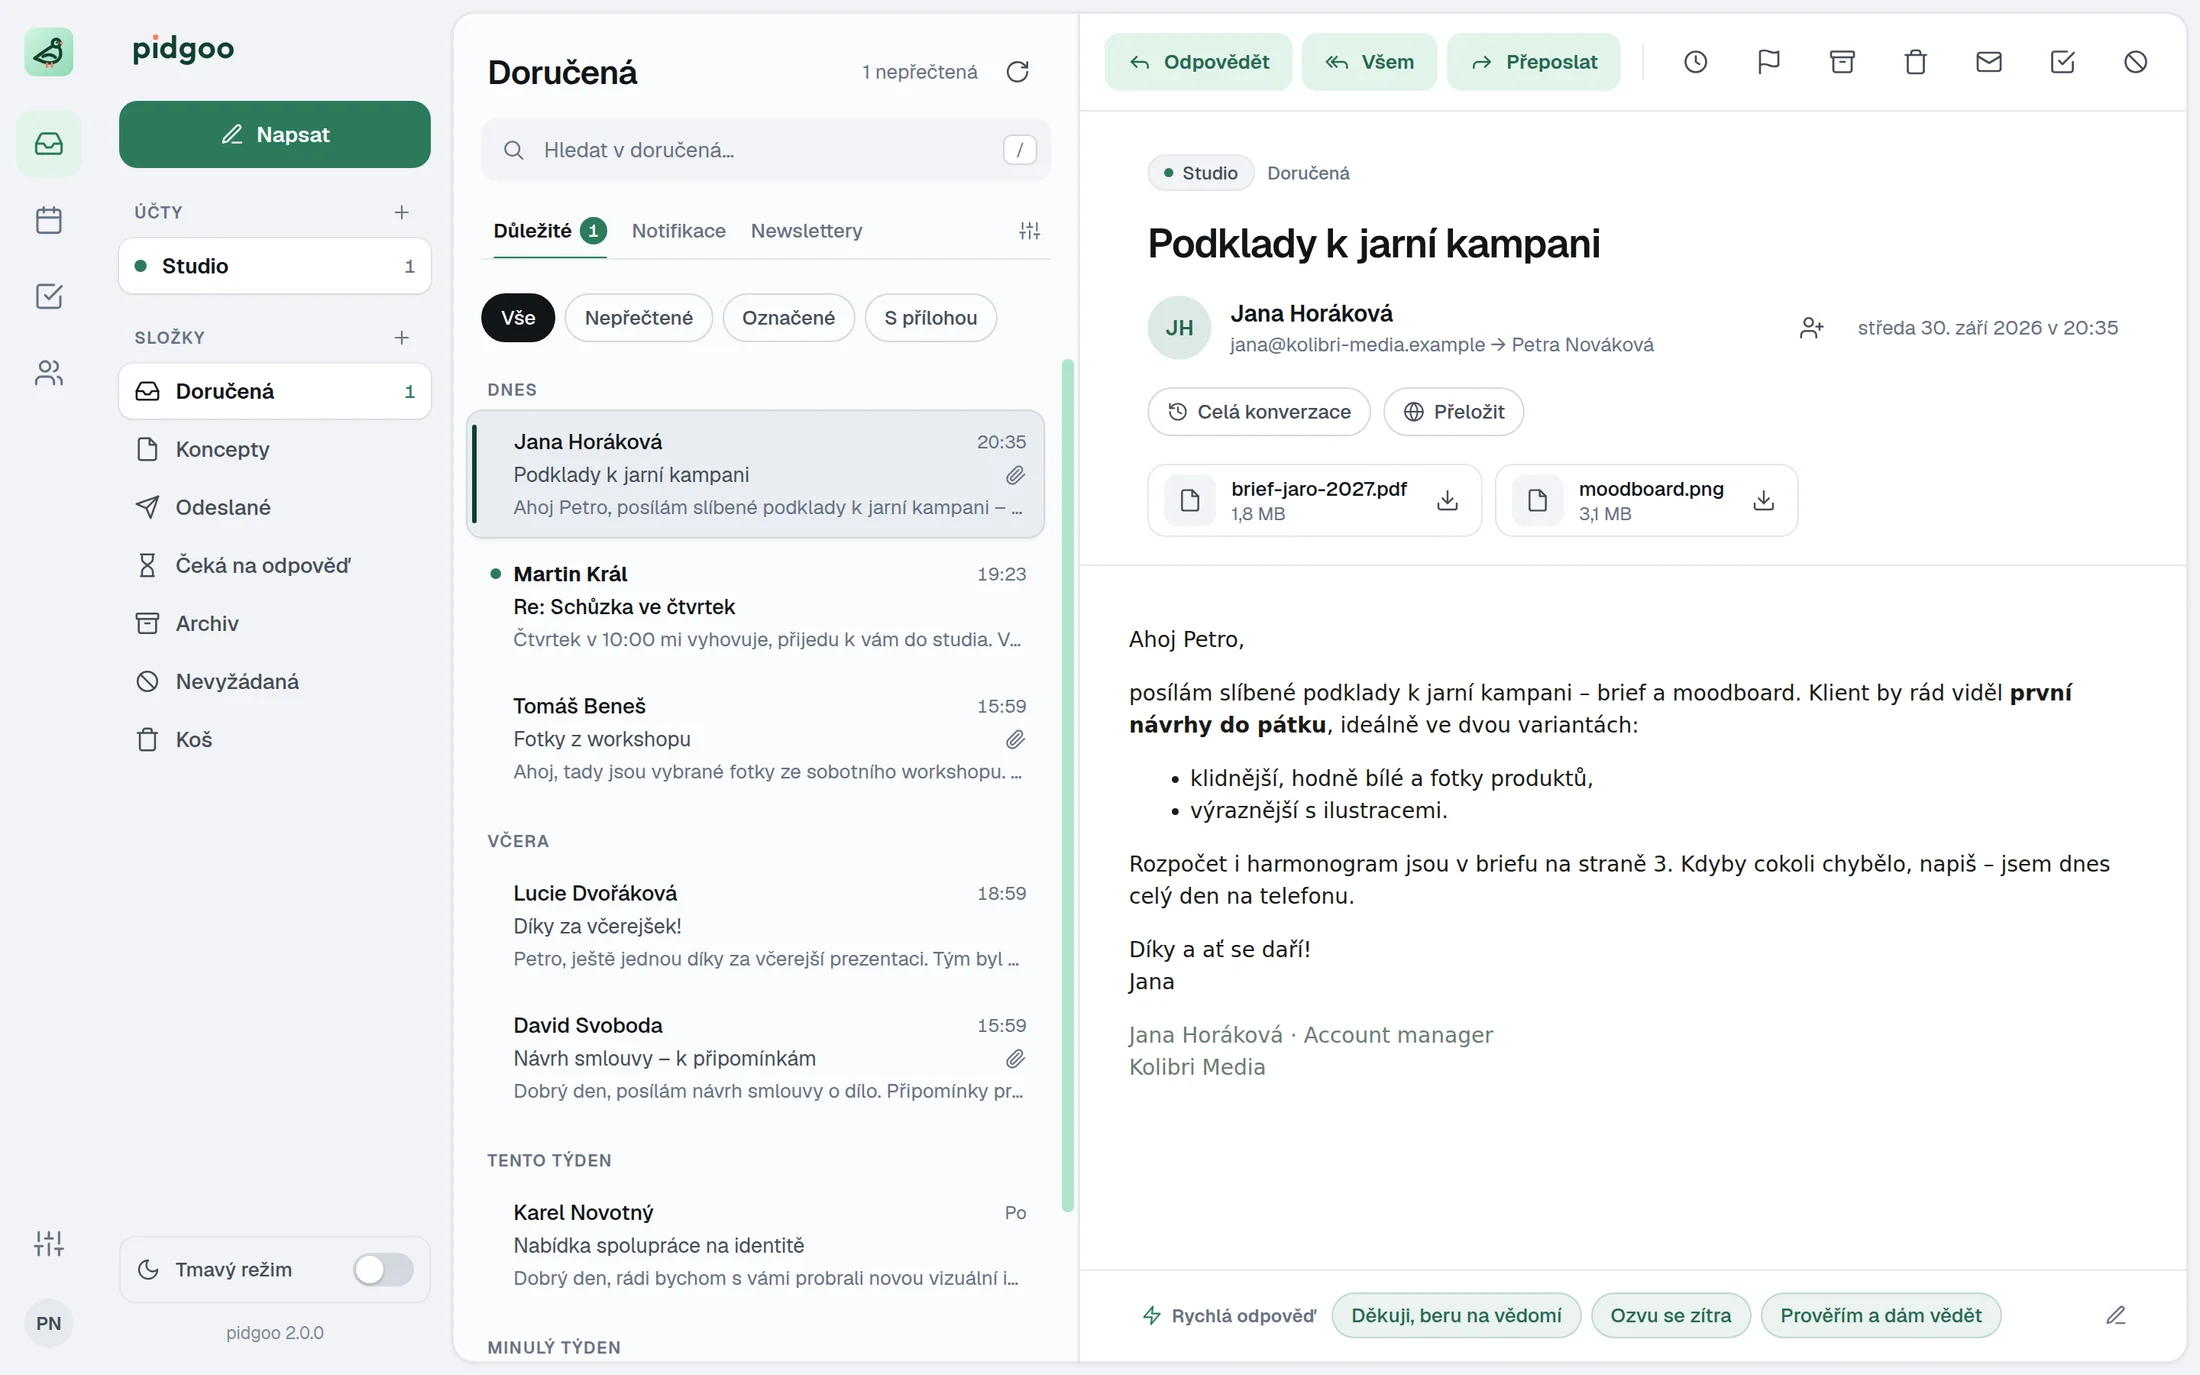Download brief-jaro-2027.pdf attachment

[1447, 500]
